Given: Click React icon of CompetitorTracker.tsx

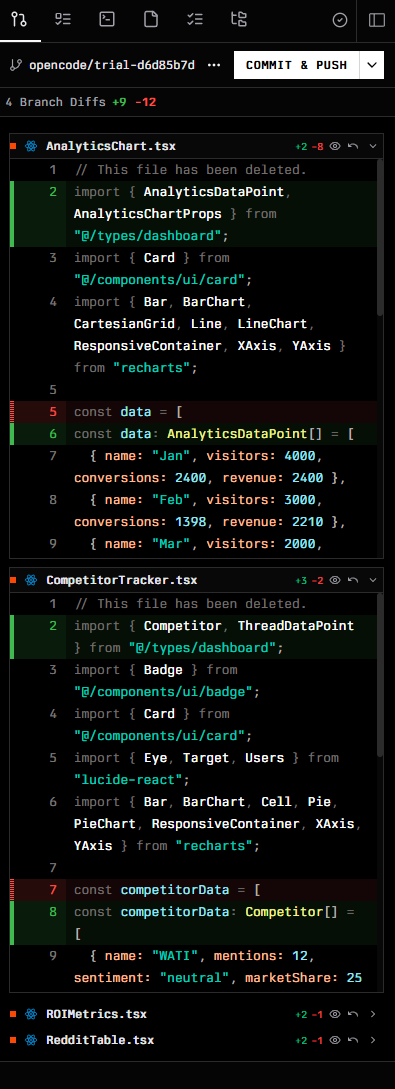Looking at the screenshot, I should tap(31, 580).
